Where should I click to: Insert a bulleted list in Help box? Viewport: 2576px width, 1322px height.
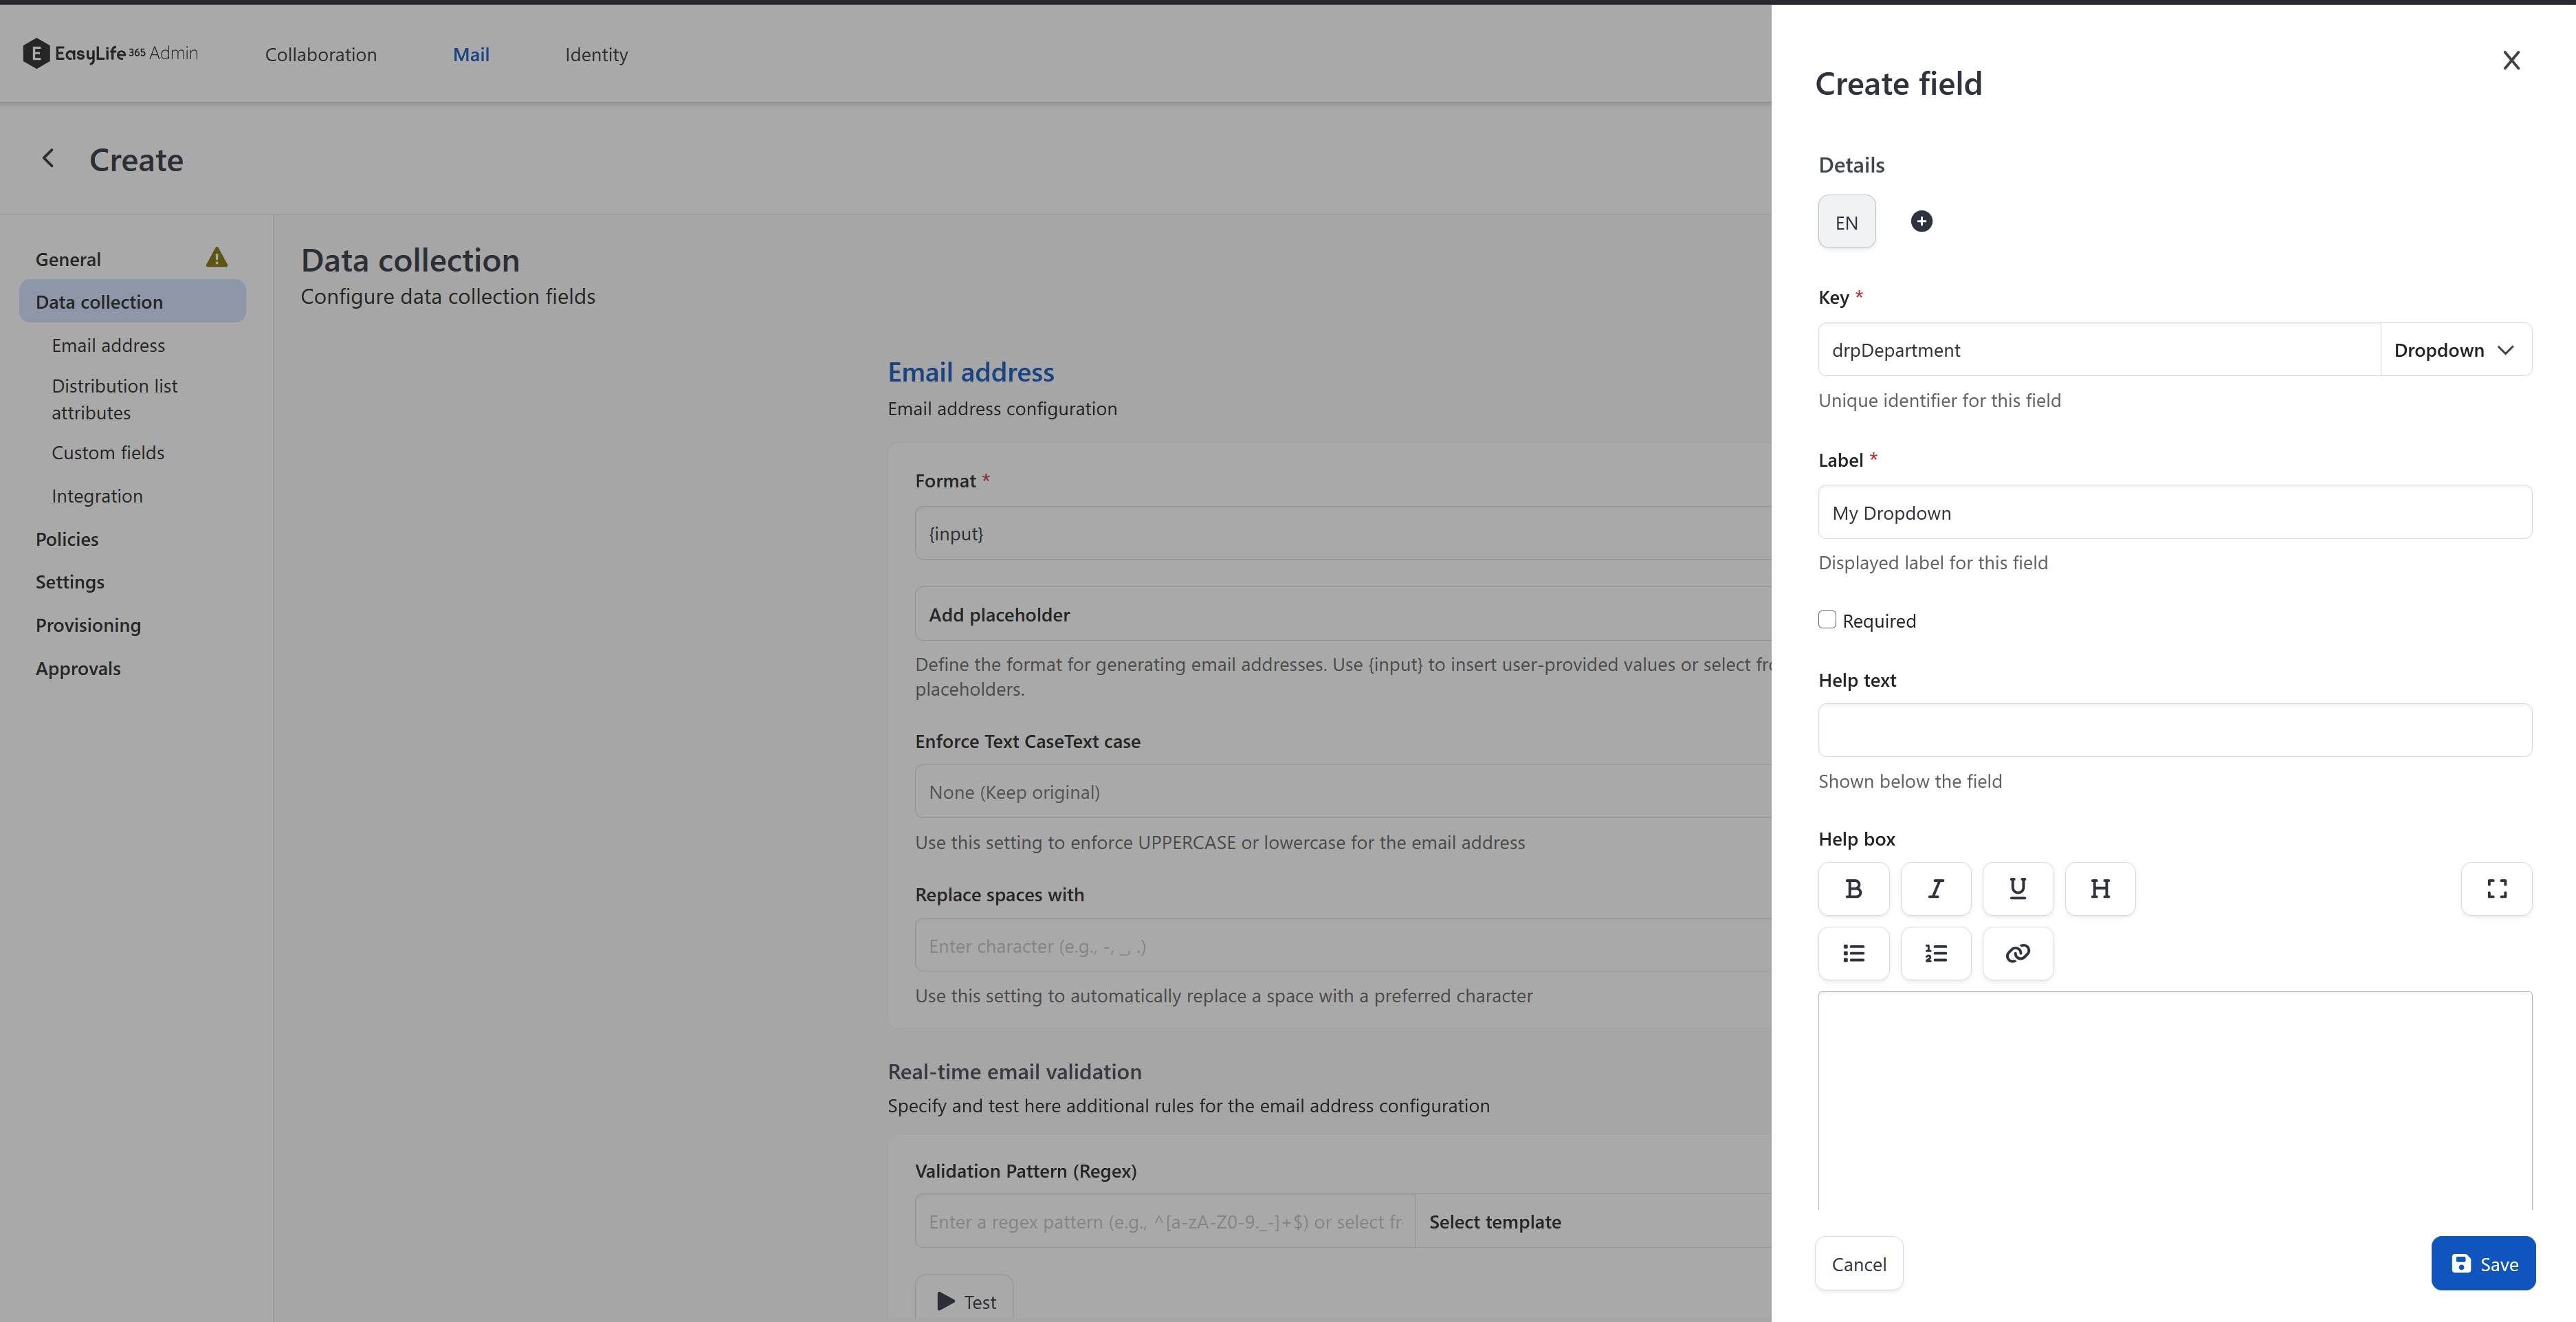tap(1853, 953)
